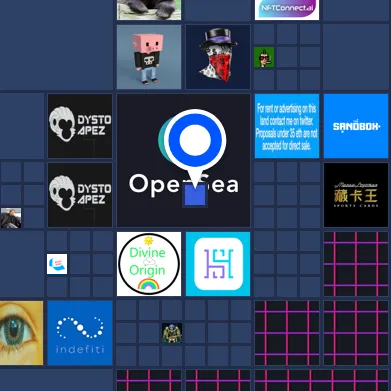
Task: Open the Chinese sports cards land tile
Action: point(356,195)
